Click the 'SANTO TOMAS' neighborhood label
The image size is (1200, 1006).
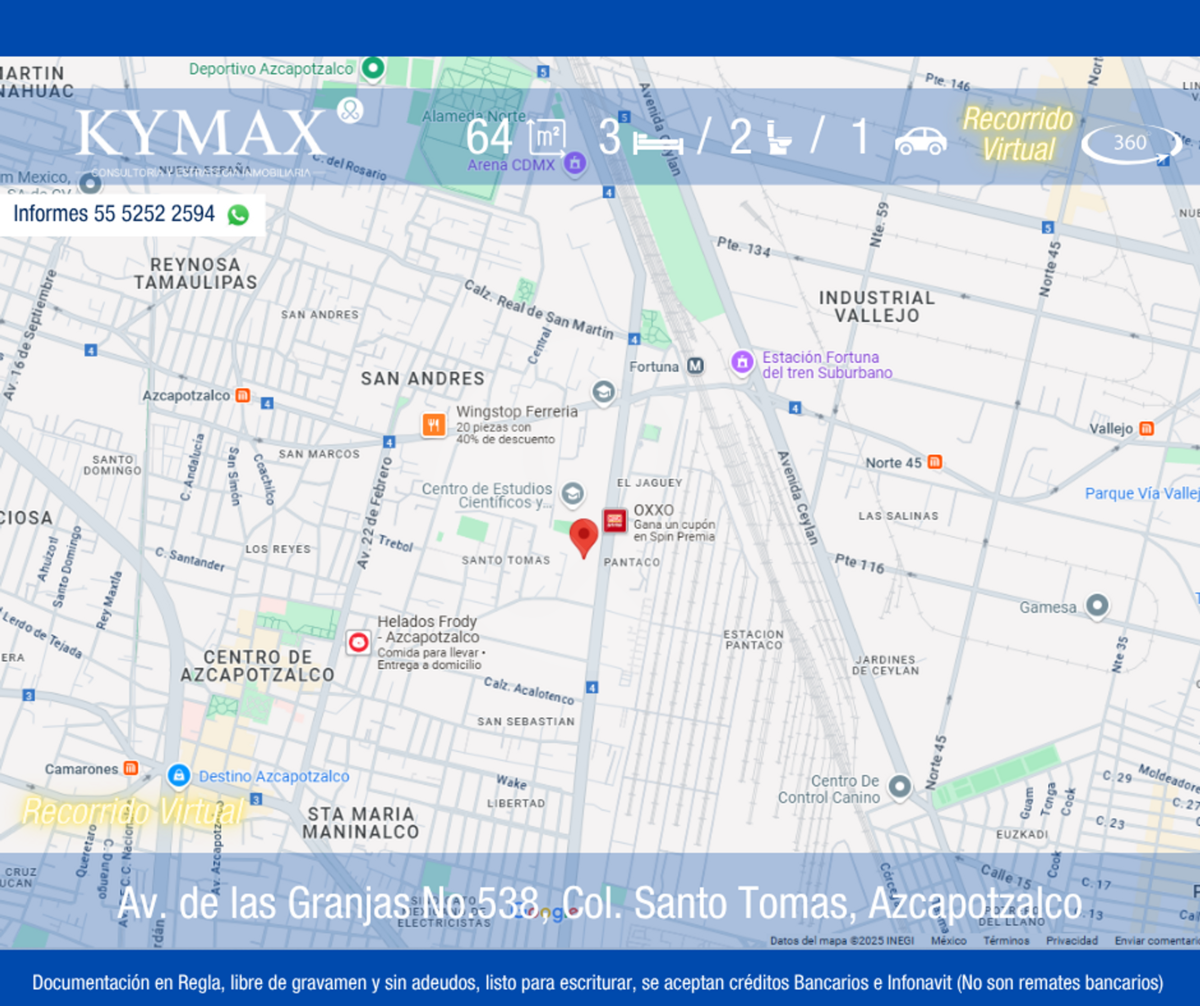pos(506,560)
